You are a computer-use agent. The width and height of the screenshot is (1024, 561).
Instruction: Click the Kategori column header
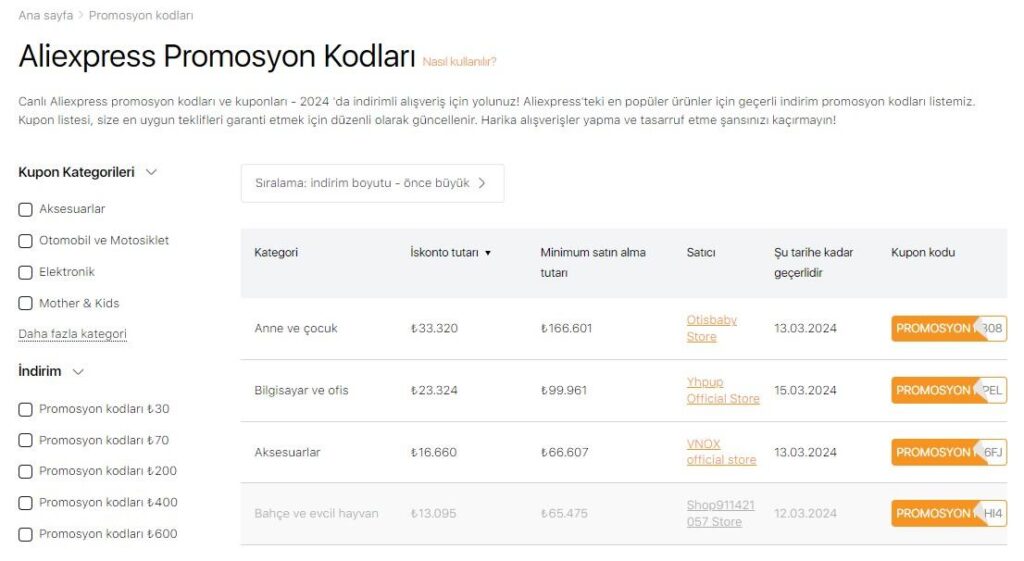click(x=276, y=253)
